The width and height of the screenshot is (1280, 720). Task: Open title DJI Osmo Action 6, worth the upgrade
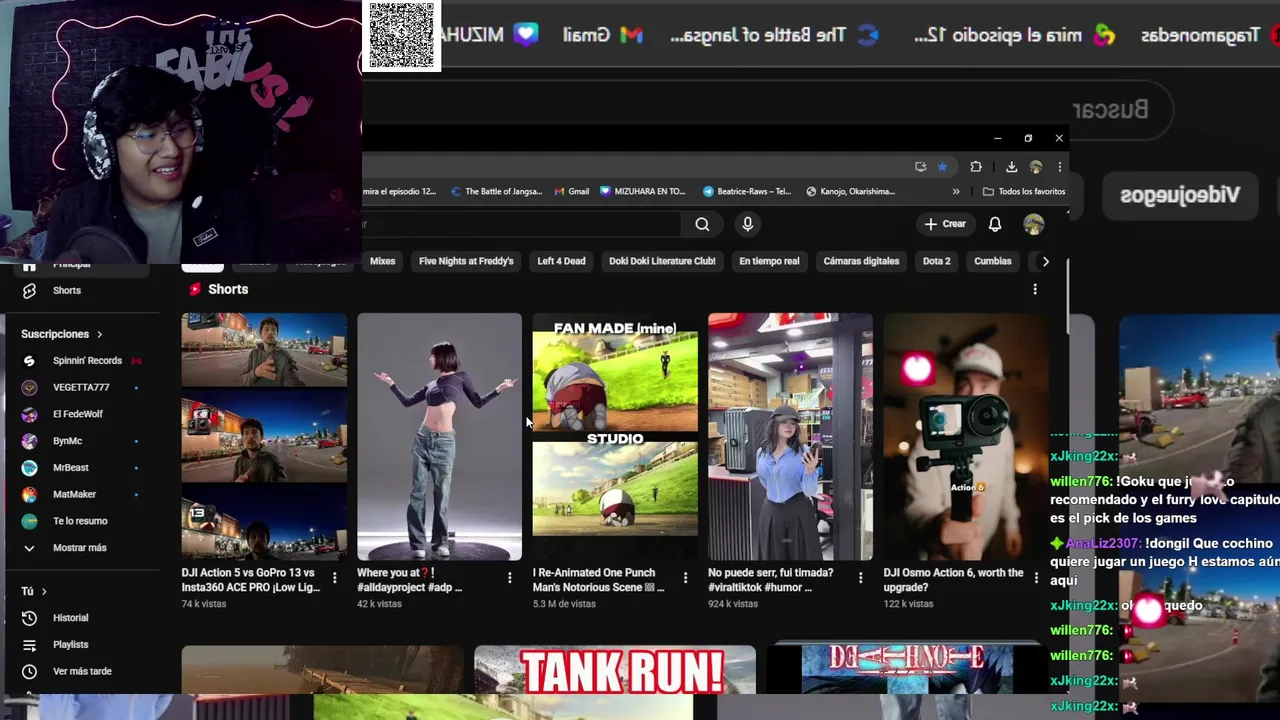pos(953,580)
